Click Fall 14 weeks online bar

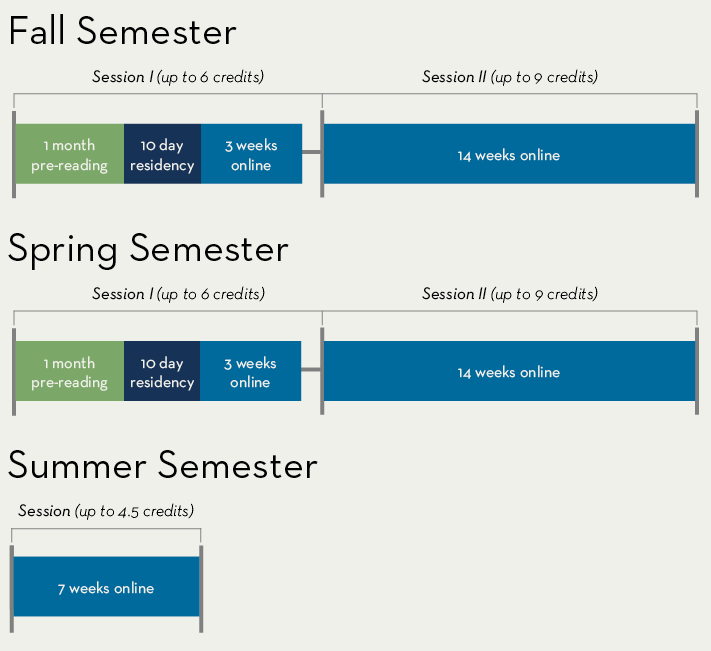(509, 155)
